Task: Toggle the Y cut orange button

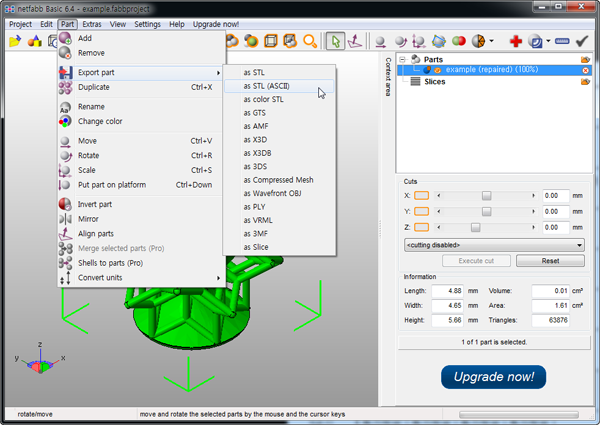Action: pos(421,212)
